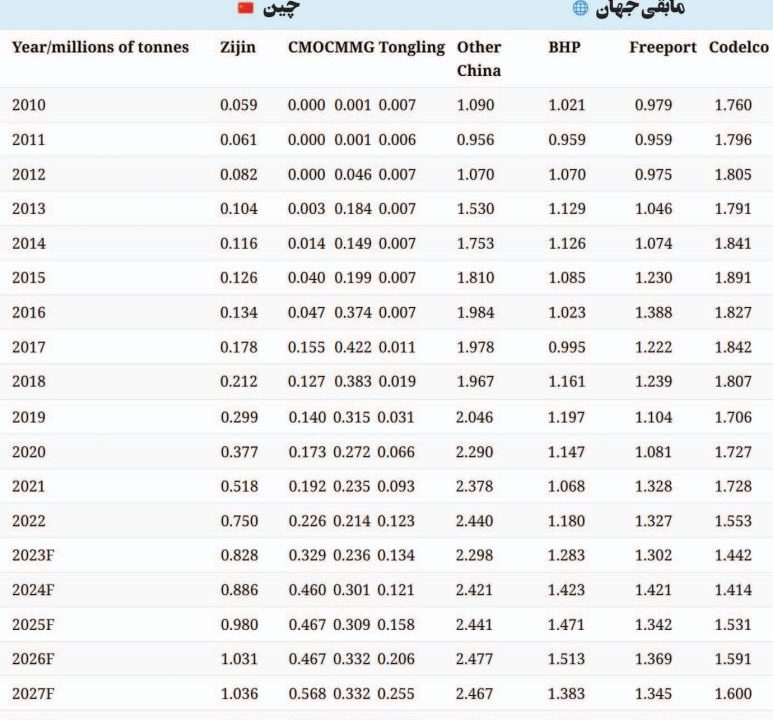Select the 2018 row label
Screen dimensions: 773x720
pyautogui.click(x=29, y=382)
